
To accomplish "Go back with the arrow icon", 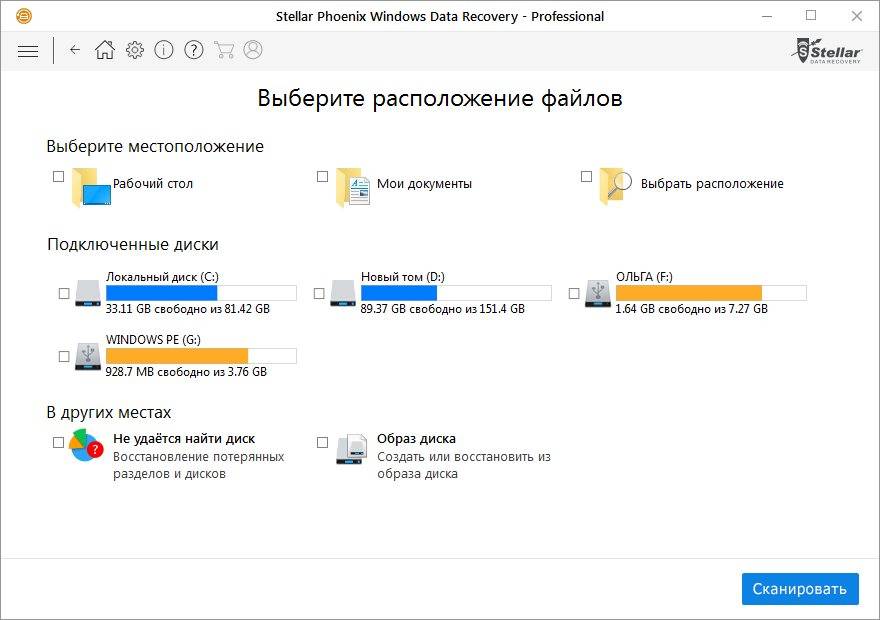I will (x=75, y=50).
